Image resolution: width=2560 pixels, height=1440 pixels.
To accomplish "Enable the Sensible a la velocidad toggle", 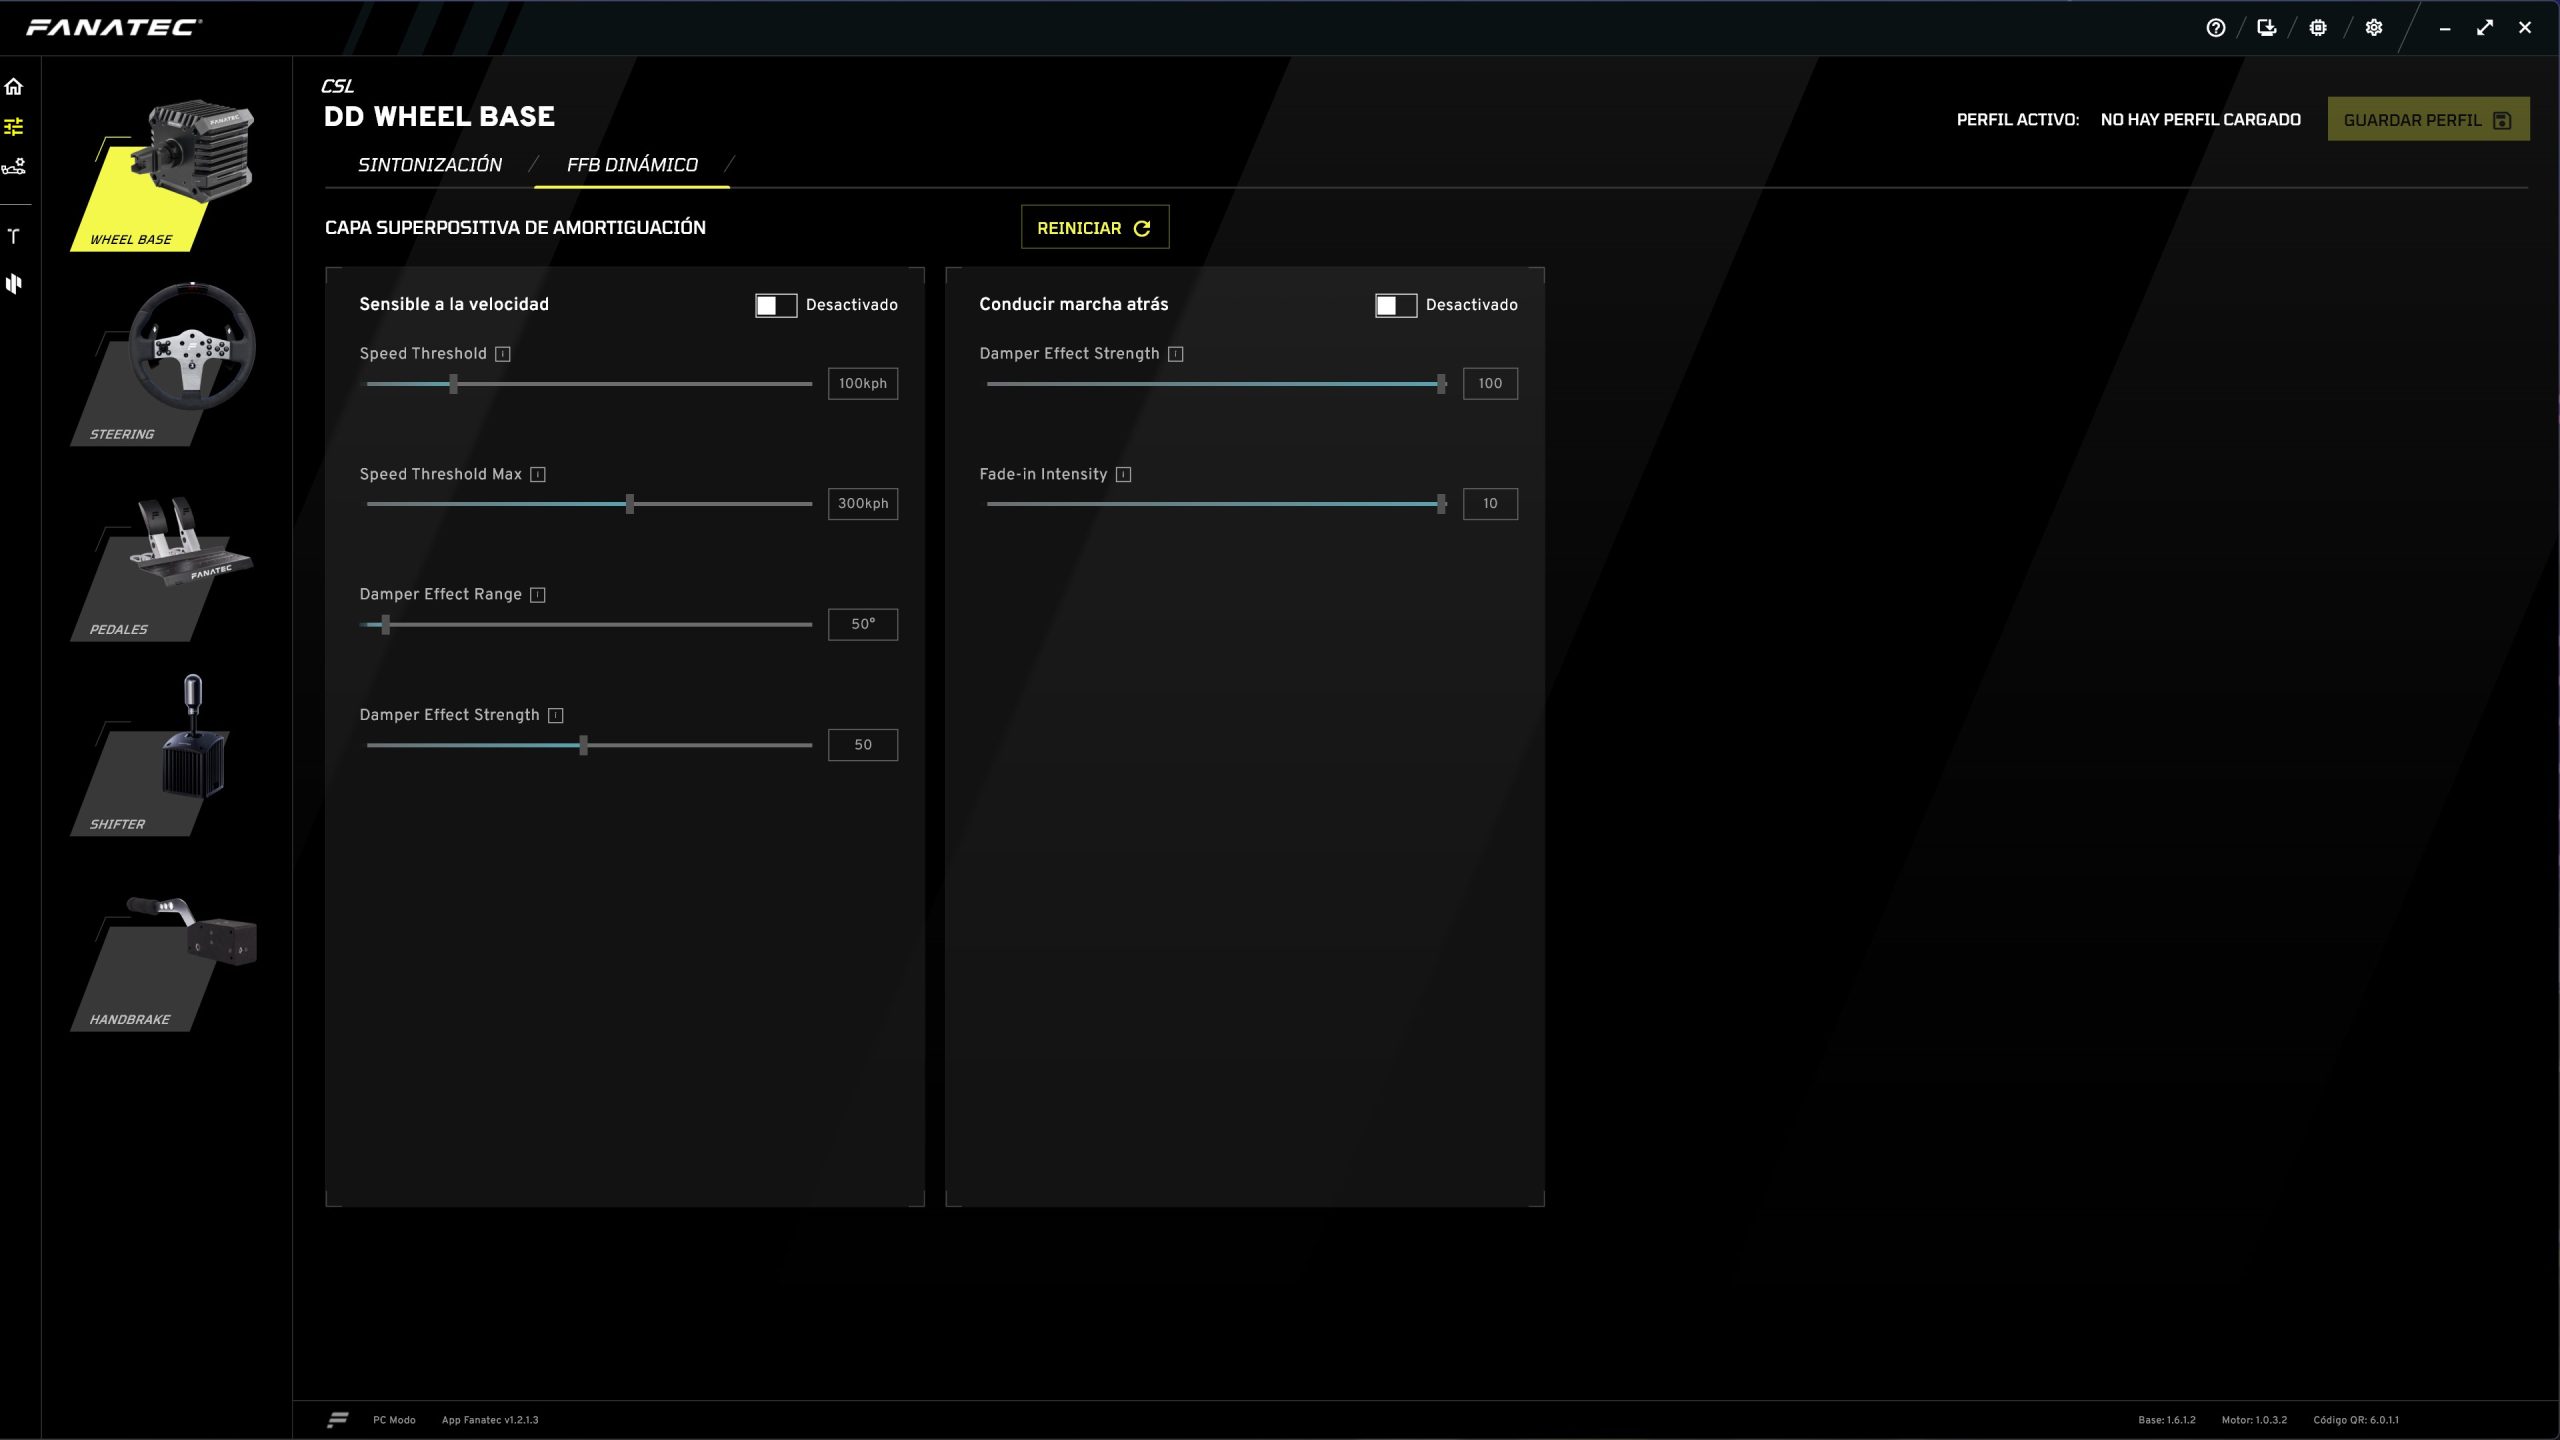I will 776,305.
